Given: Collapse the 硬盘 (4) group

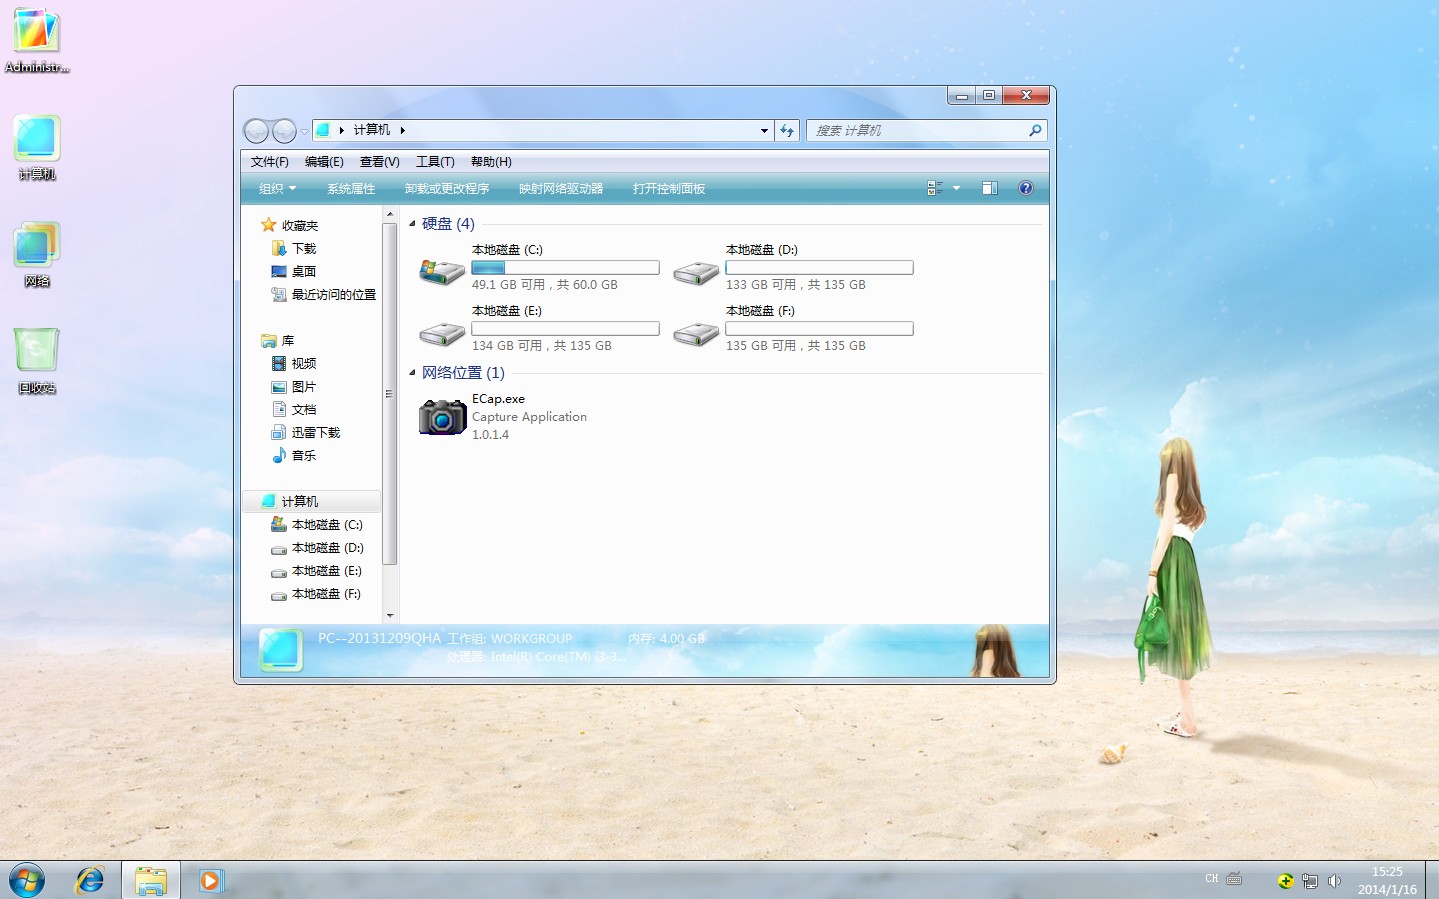Looking at the screenshot, I should [412, 224].
